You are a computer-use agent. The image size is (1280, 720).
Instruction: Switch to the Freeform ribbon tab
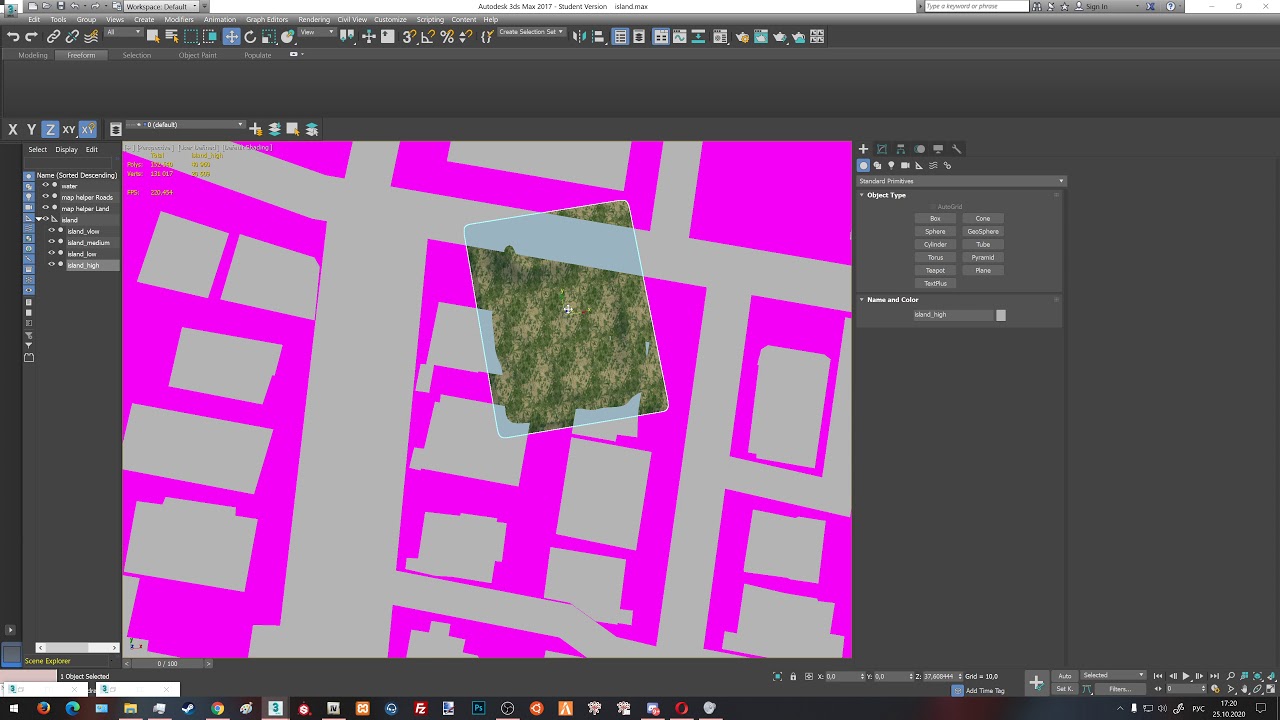tap(81, 55)
